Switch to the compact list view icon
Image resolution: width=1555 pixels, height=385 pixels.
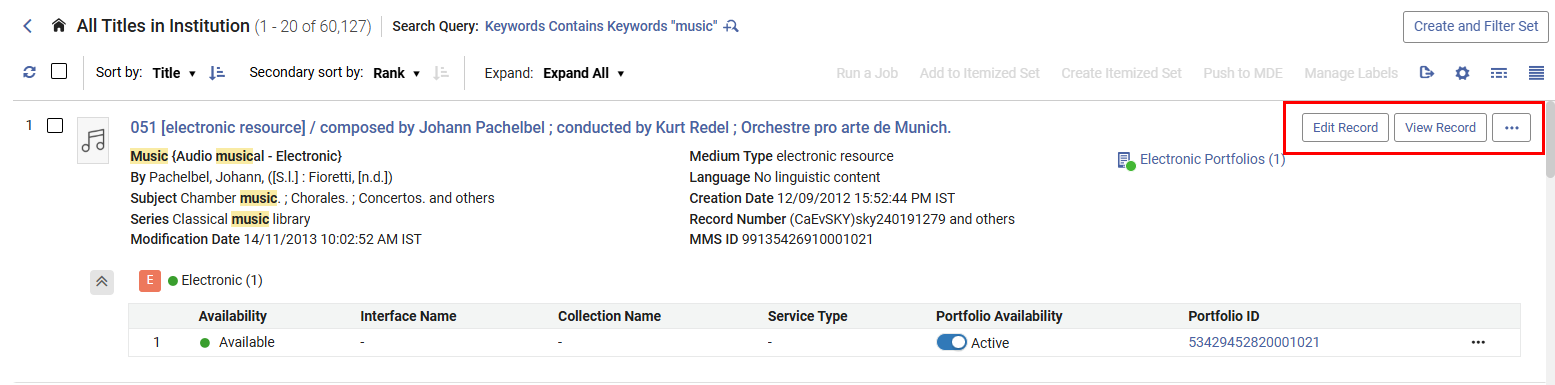click(1536, 73)
